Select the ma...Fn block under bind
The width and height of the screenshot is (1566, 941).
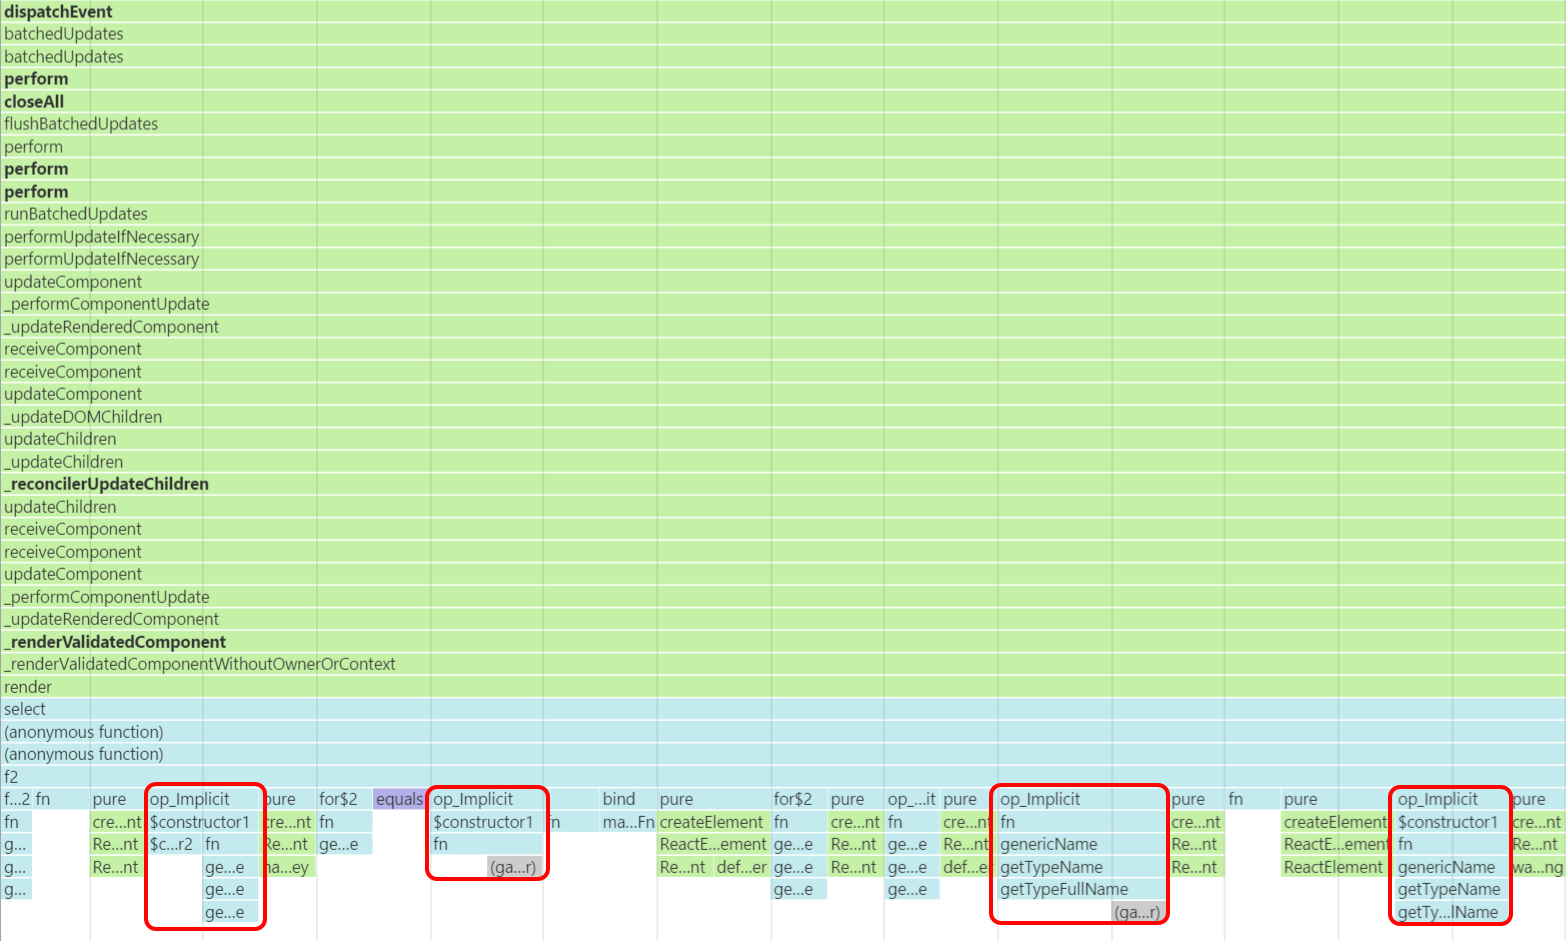627,822
